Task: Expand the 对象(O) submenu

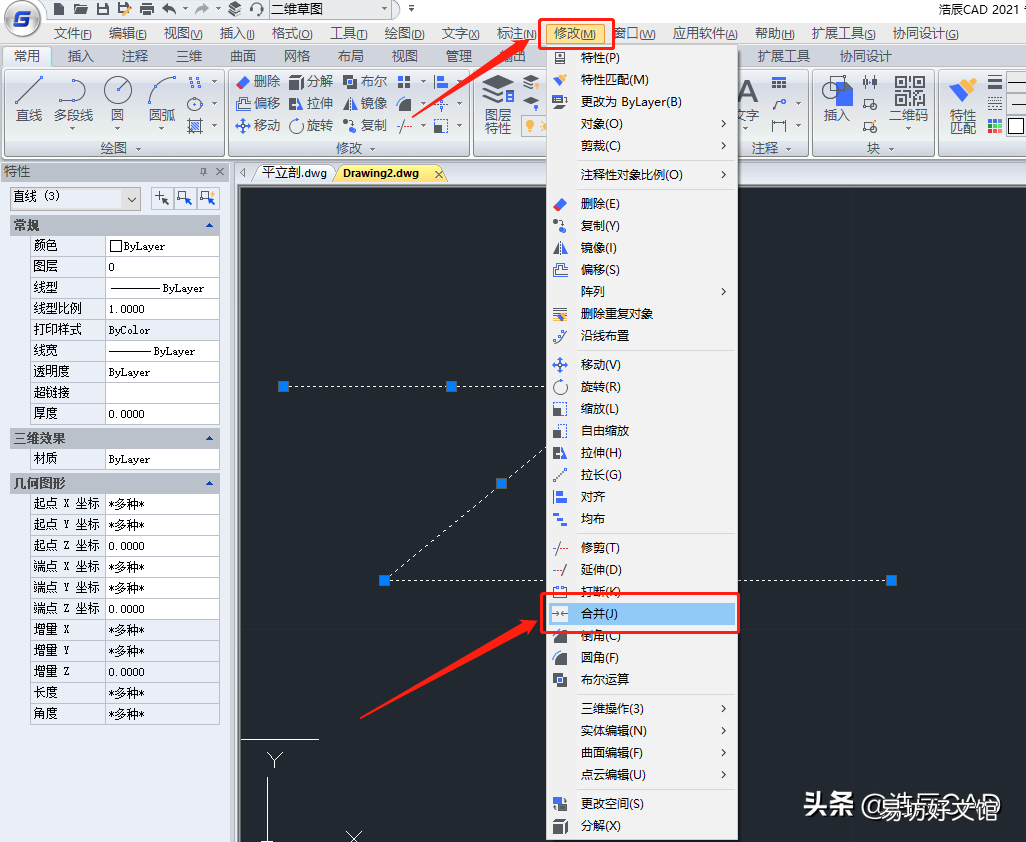Action: (642, 124)
